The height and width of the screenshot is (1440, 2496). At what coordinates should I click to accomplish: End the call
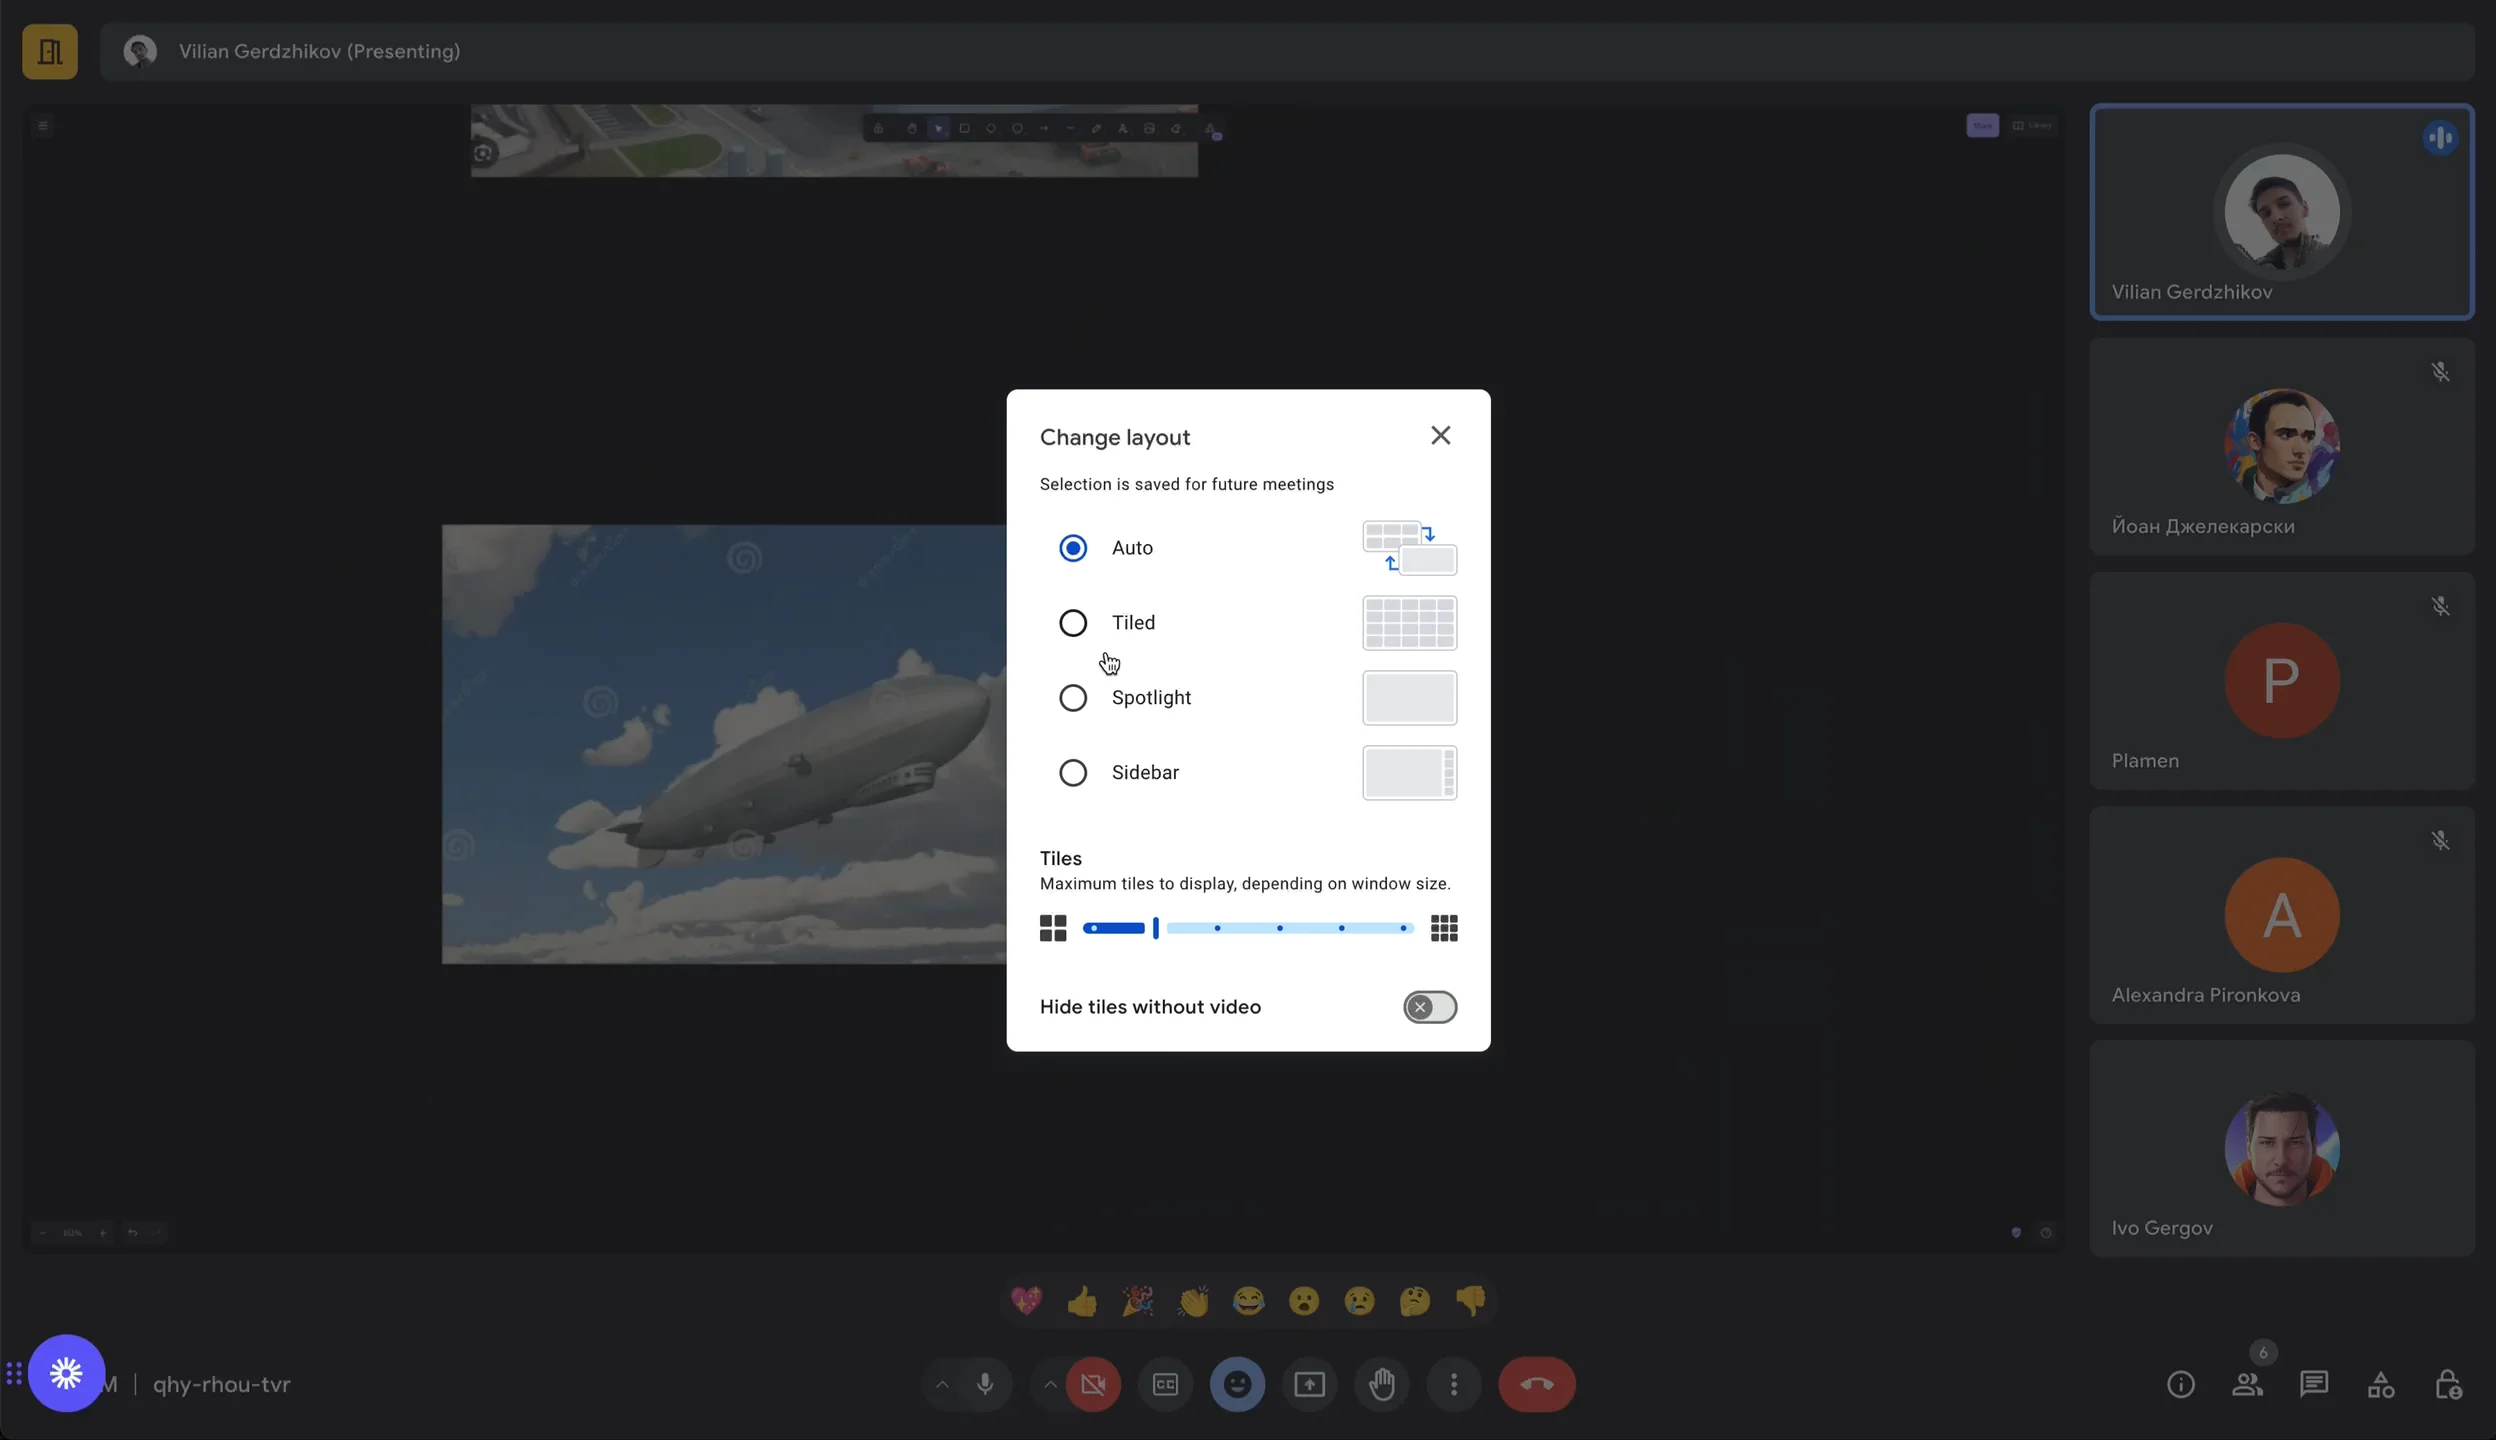1537,1384
